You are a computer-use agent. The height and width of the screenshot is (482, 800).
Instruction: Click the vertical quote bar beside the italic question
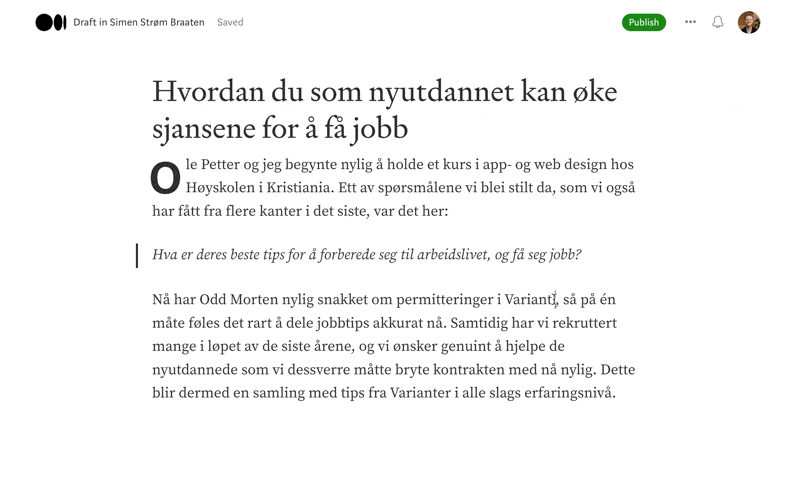click(x=137, y=255)
